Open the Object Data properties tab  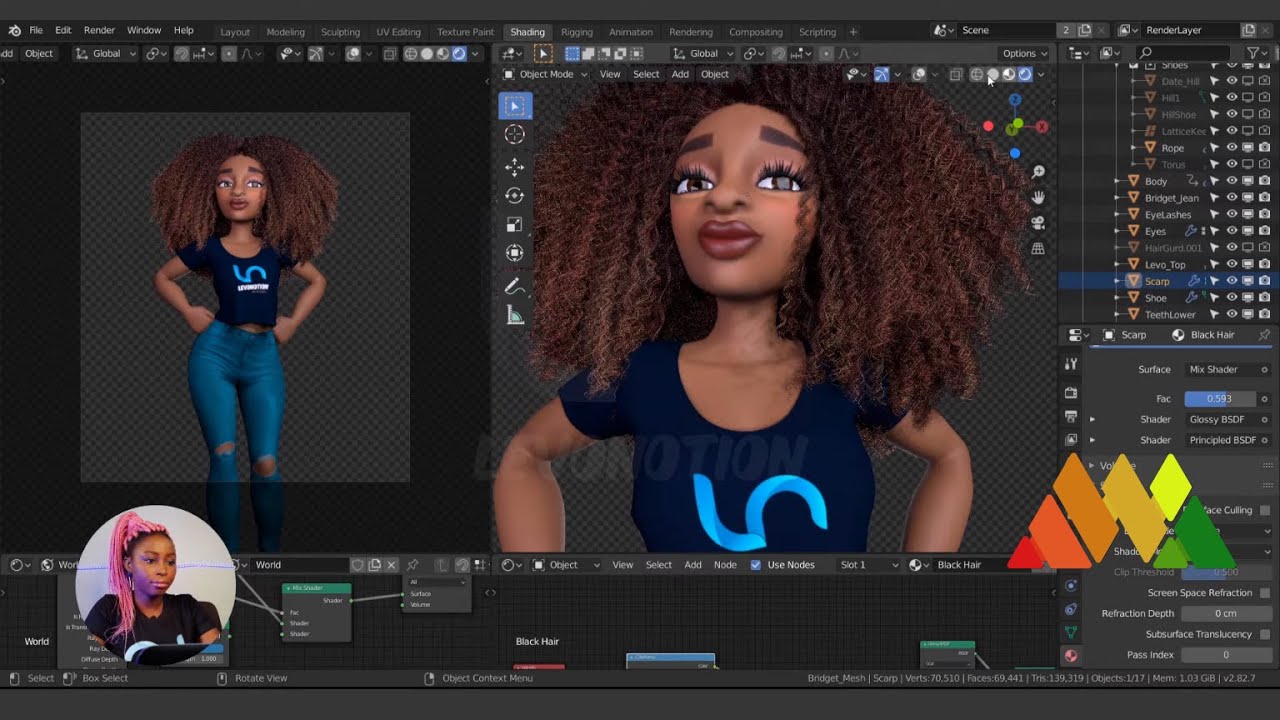click(x=1071, y=632)
